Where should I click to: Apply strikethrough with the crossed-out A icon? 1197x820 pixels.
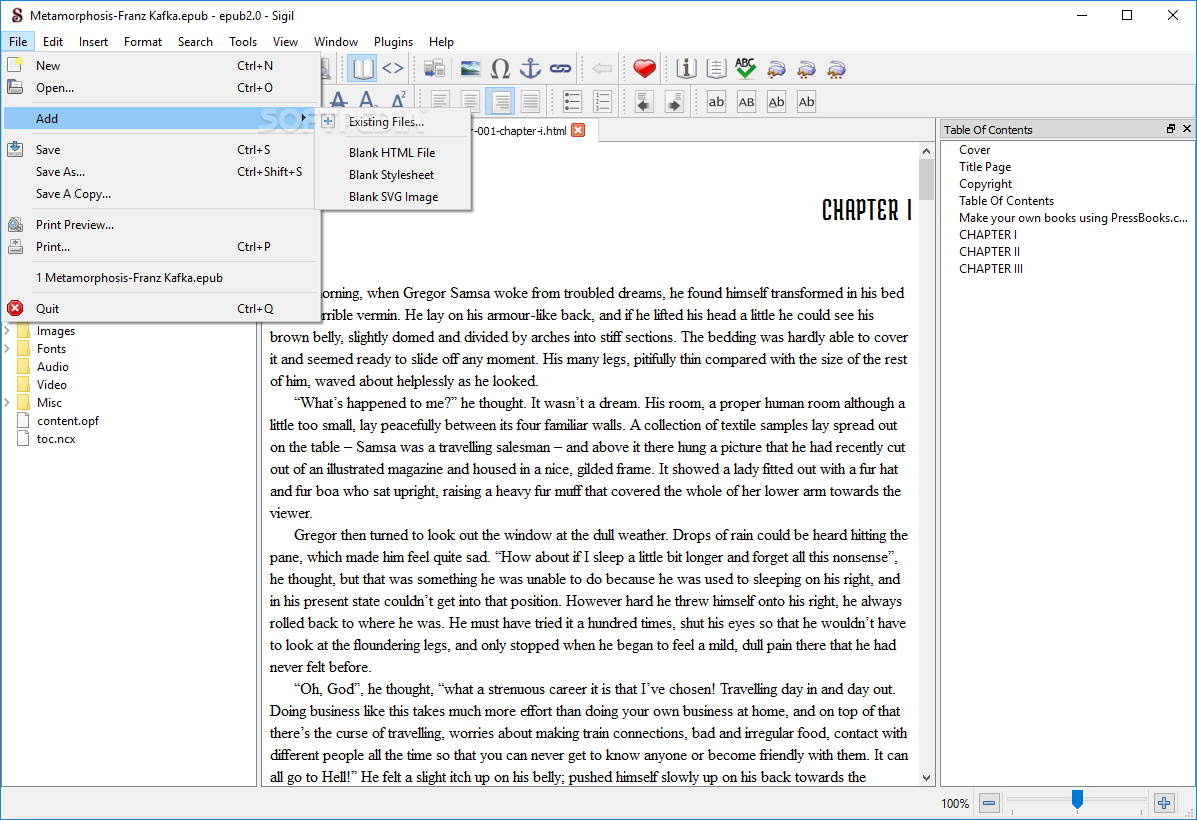point(338,100)
